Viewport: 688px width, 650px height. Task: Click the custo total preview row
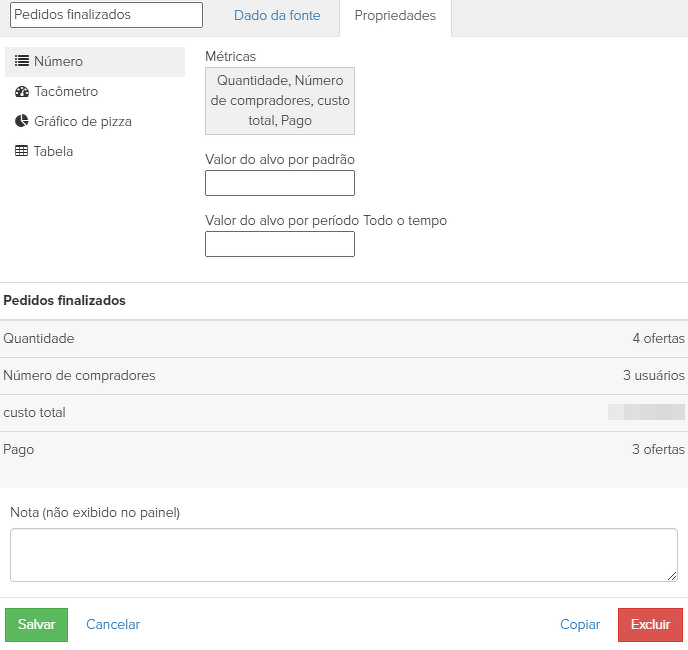343,413
